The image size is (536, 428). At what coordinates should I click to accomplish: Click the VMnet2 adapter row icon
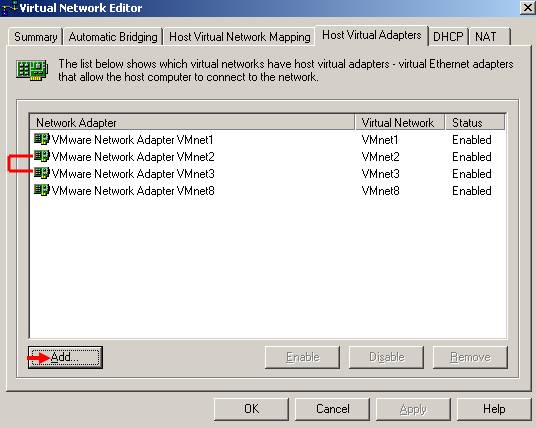tap(42, 156)
